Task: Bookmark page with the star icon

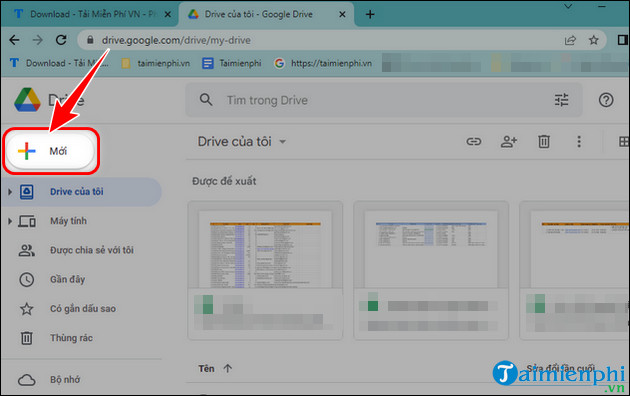Action: pyautogui.click(x=593, y=40)
